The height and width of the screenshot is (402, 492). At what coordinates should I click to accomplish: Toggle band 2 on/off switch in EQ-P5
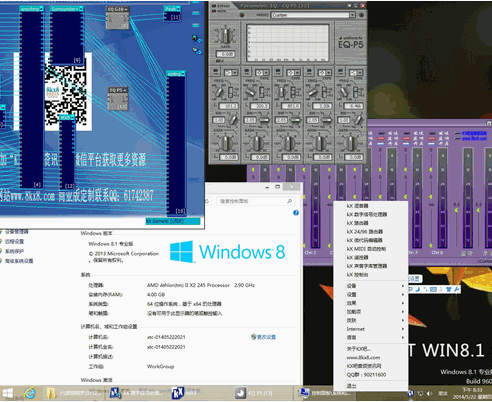pos(247,72)
